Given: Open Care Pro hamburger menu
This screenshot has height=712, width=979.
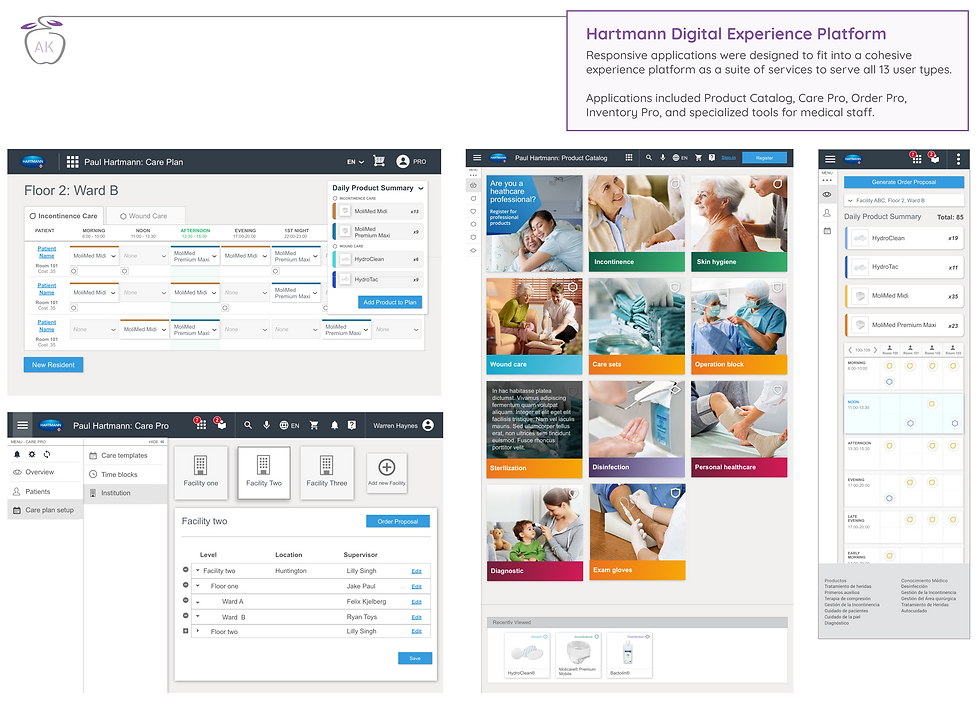Looking at the screenshot, I should 22,425.
